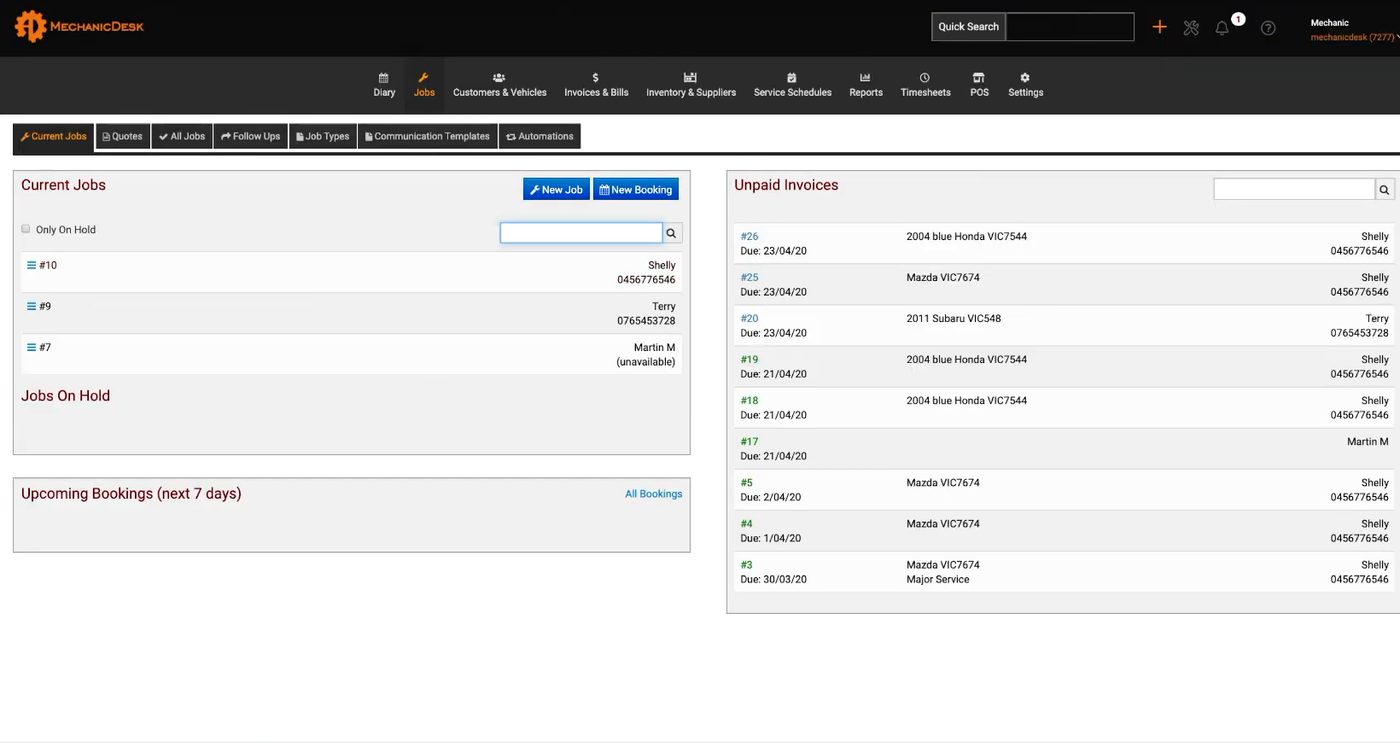Open the Diary section
This screenshot has width=1400, height=743.
pos(384,85)
